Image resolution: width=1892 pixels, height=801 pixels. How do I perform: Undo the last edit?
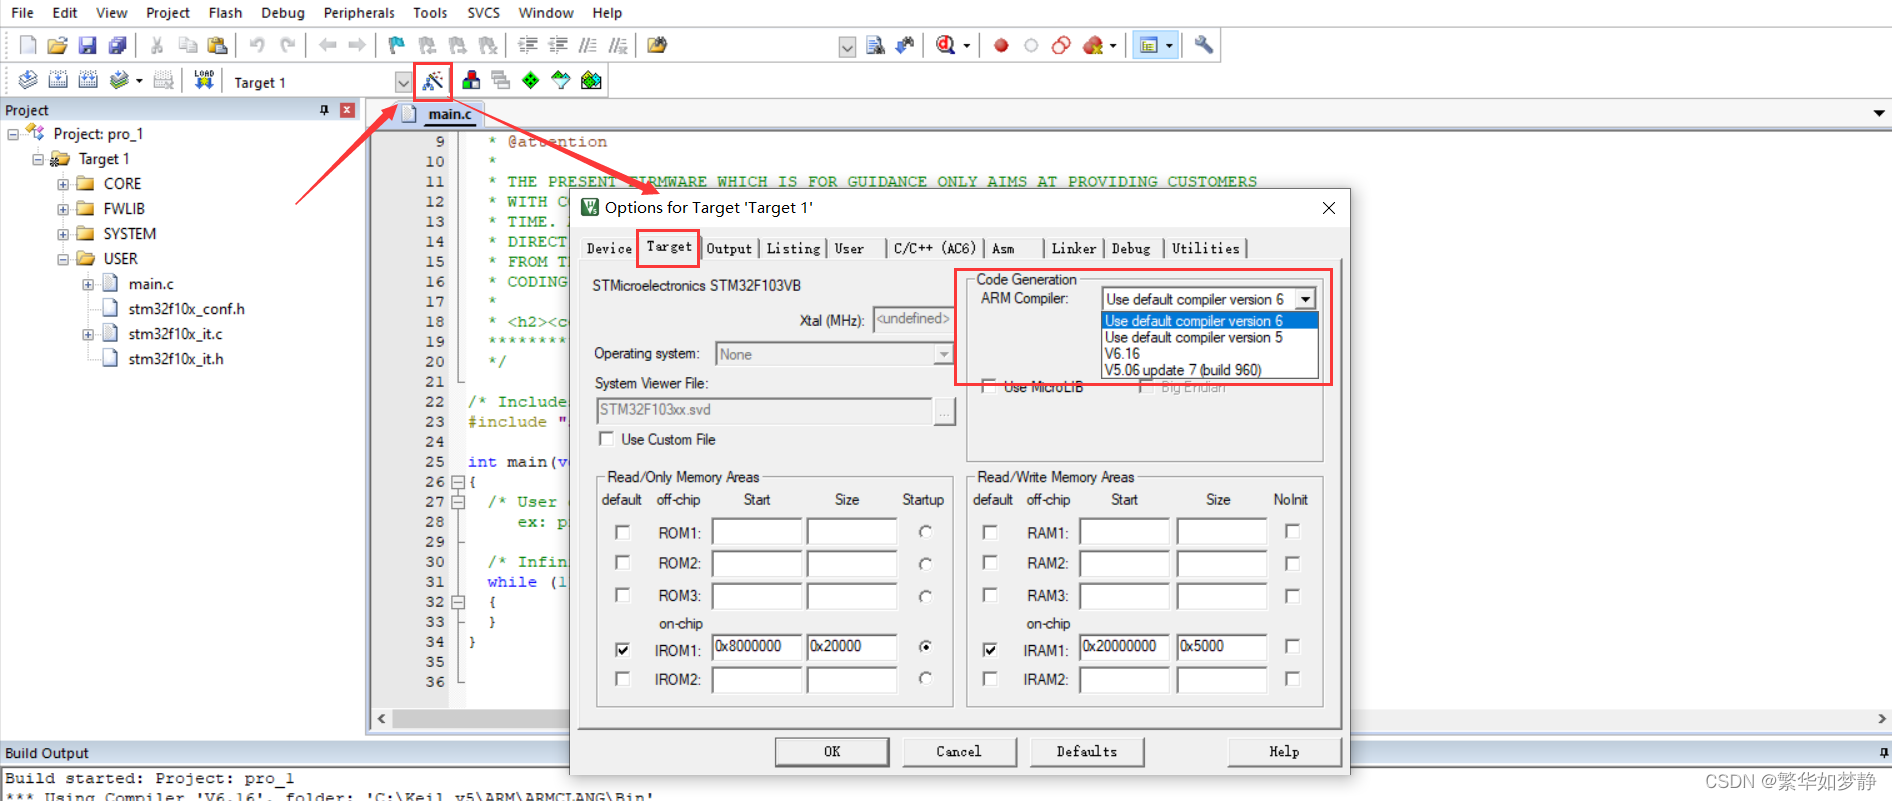[x=257, y=45]
